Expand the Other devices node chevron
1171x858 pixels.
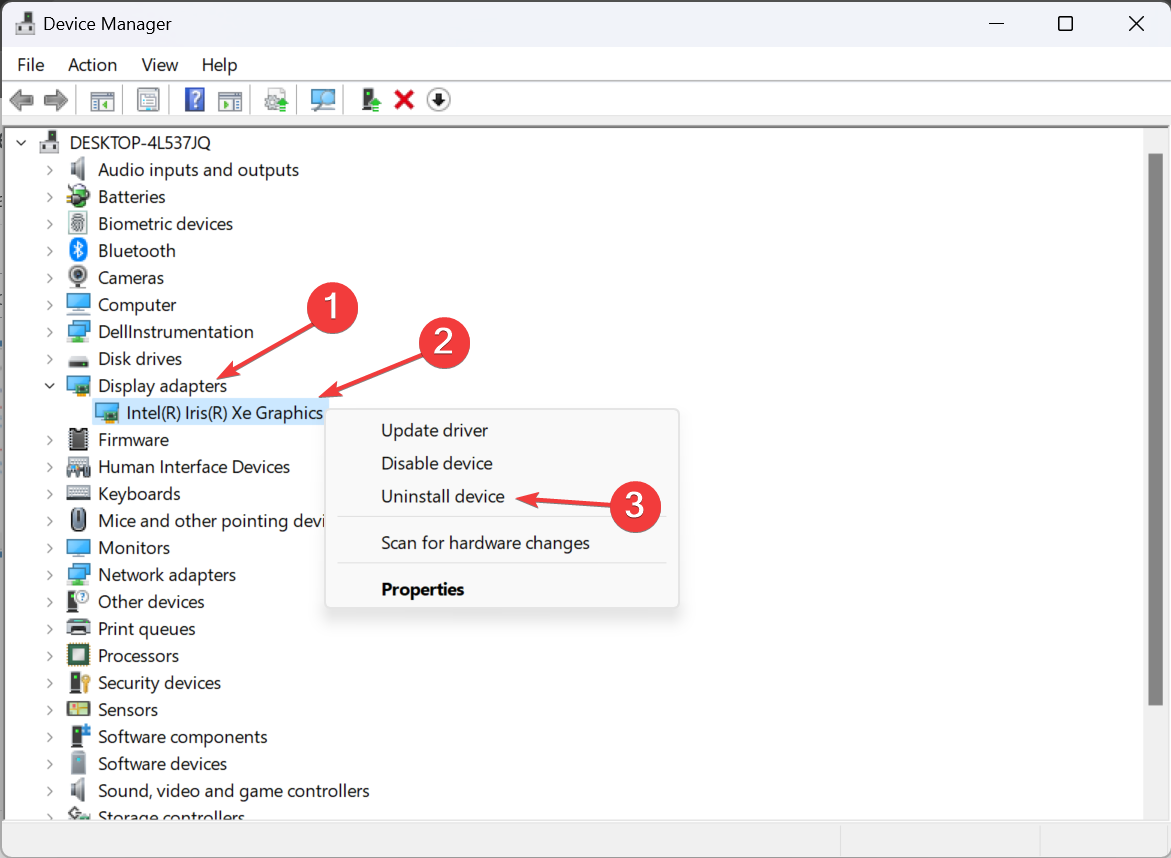click(49, 602)
